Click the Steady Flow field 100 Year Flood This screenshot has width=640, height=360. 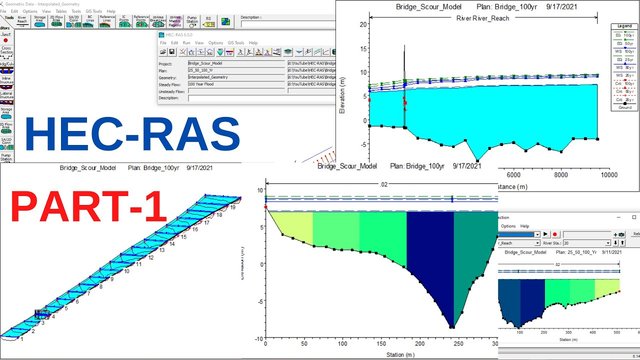click(236, 84)
